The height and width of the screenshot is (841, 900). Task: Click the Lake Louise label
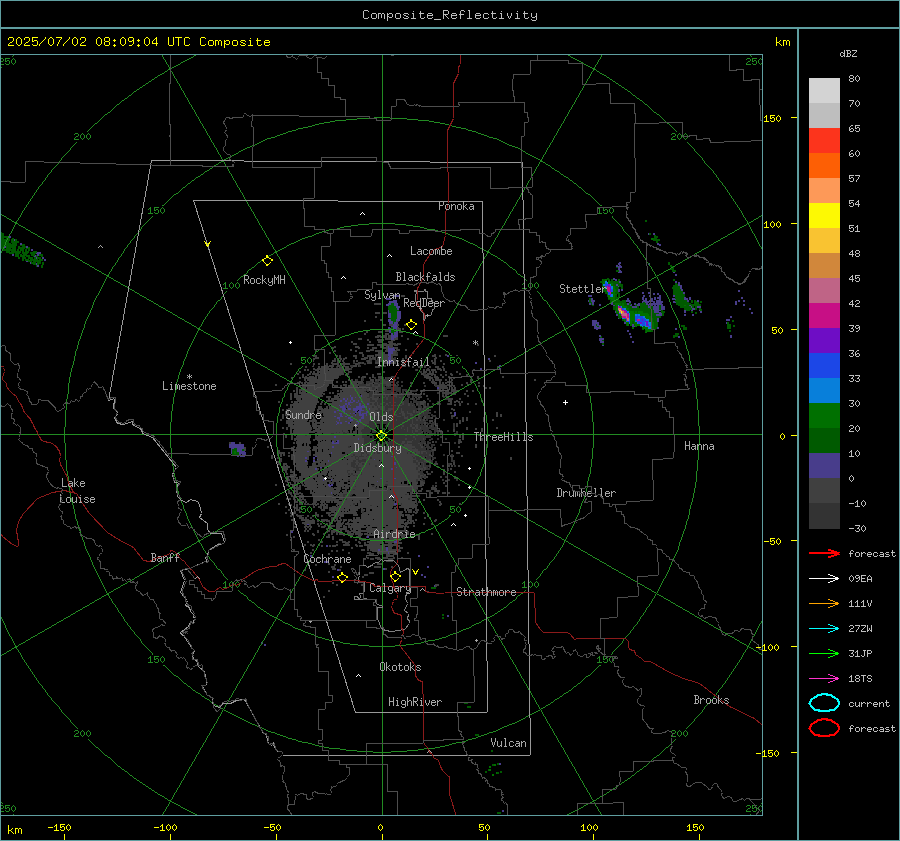click(77, 491)
